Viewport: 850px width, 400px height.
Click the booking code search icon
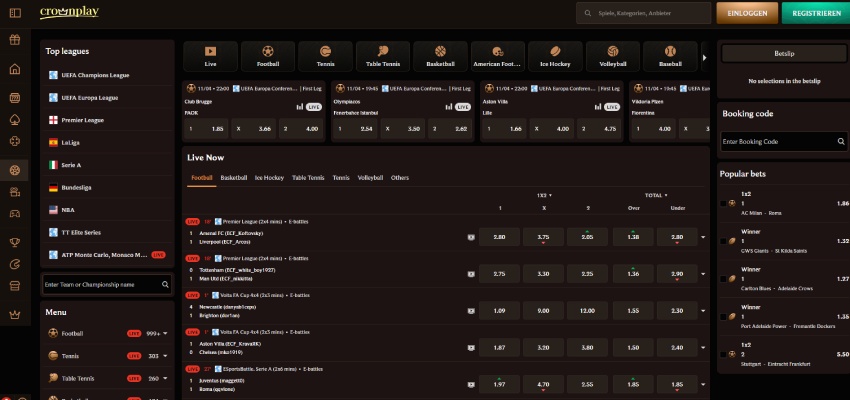pos(841,141)
